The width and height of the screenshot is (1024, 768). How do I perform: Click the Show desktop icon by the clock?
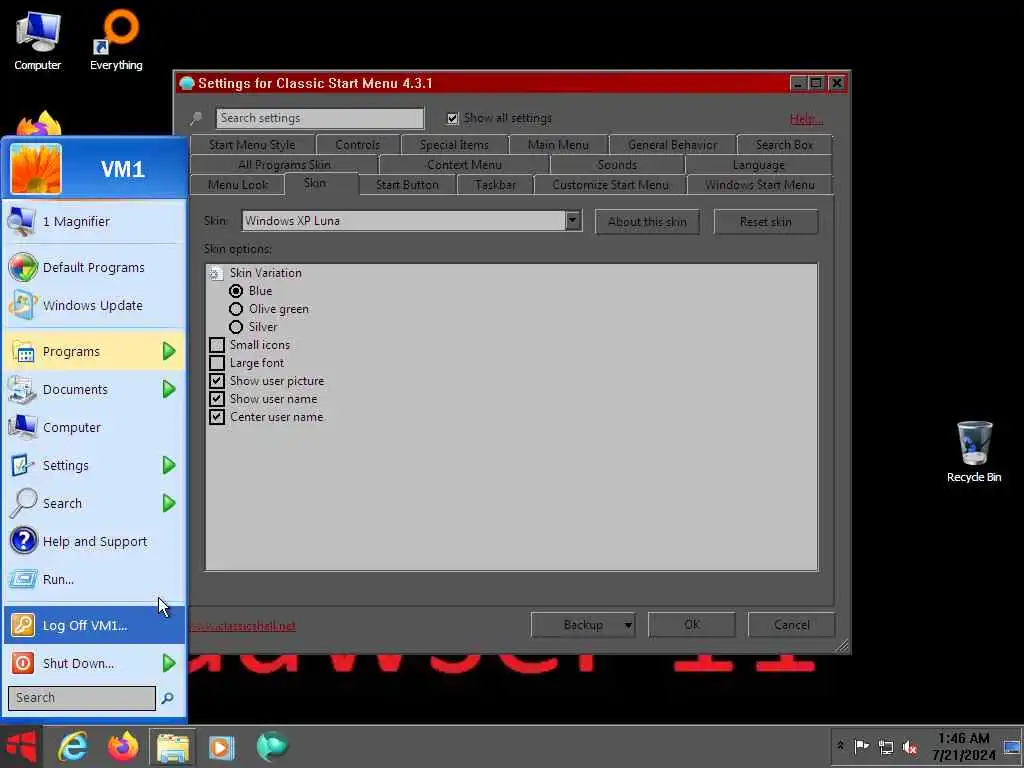(x=1012, y=747)
